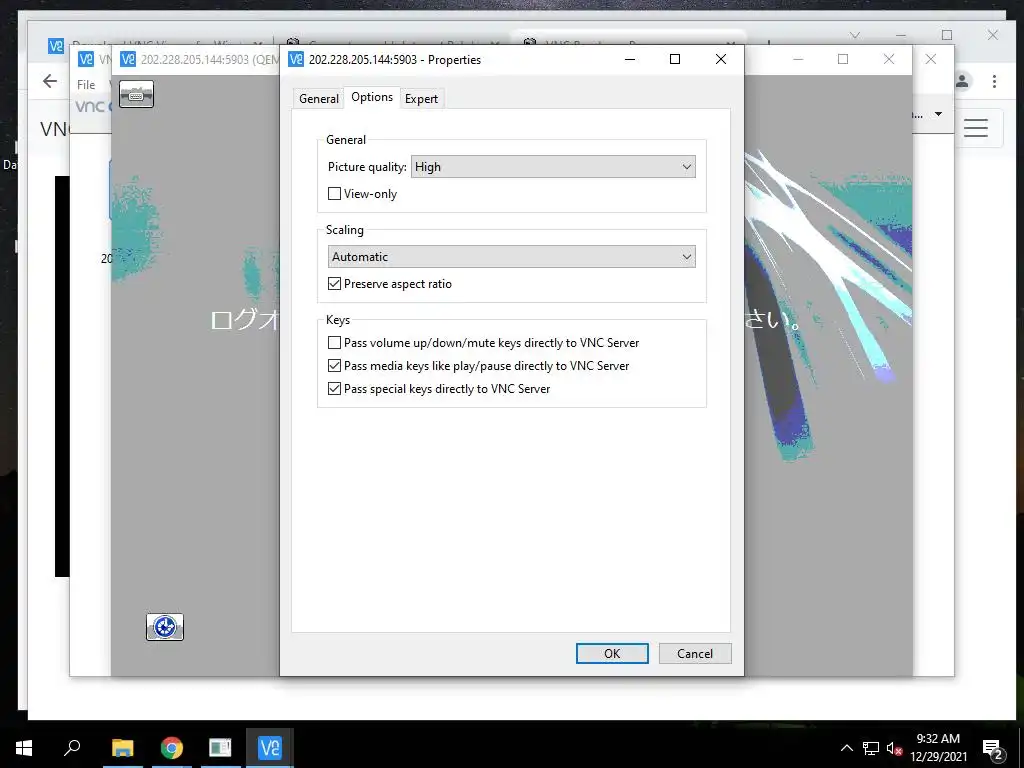Minimize the Properties dialog

[x=630, y=59]
